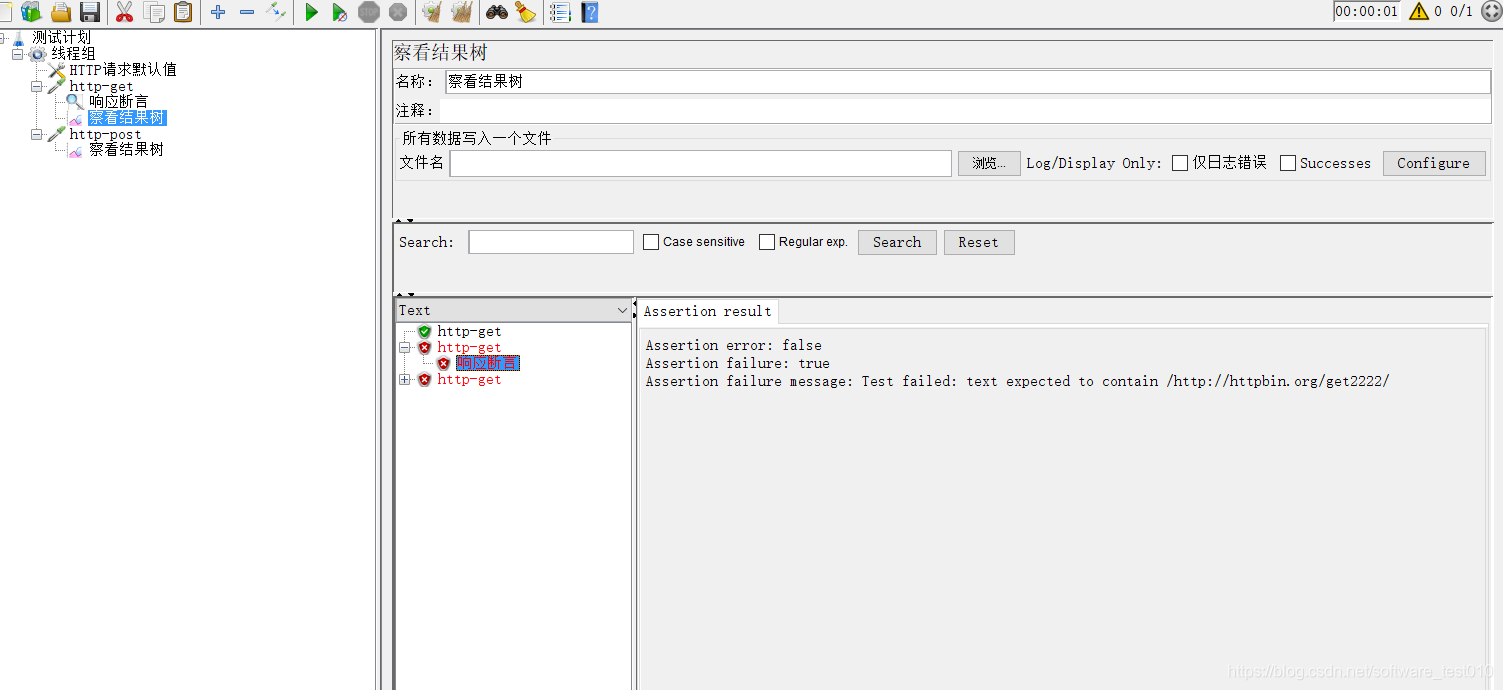Image resolution: width=1503 pixels, height=690 pixels.
Task: Click the grey Shutdown X icon
Action: 398,12
